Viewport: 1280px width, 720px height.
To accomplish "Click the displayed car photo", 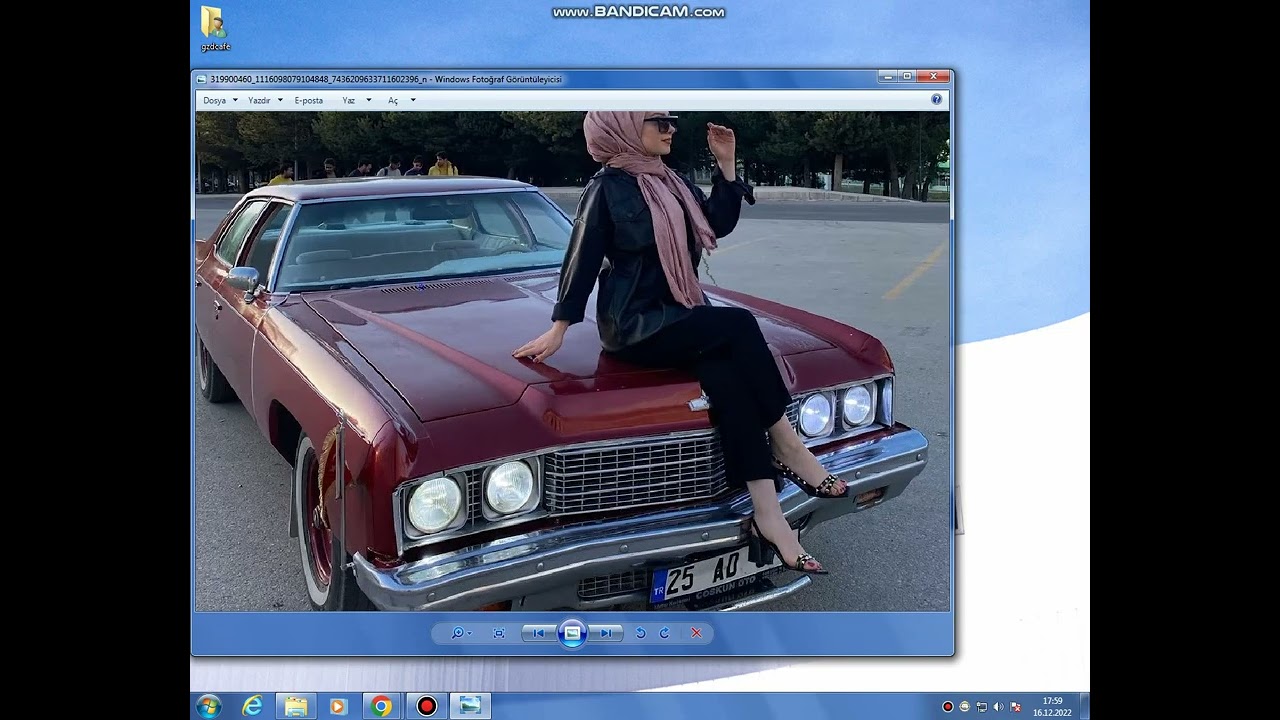I will [x=572, y=361].
